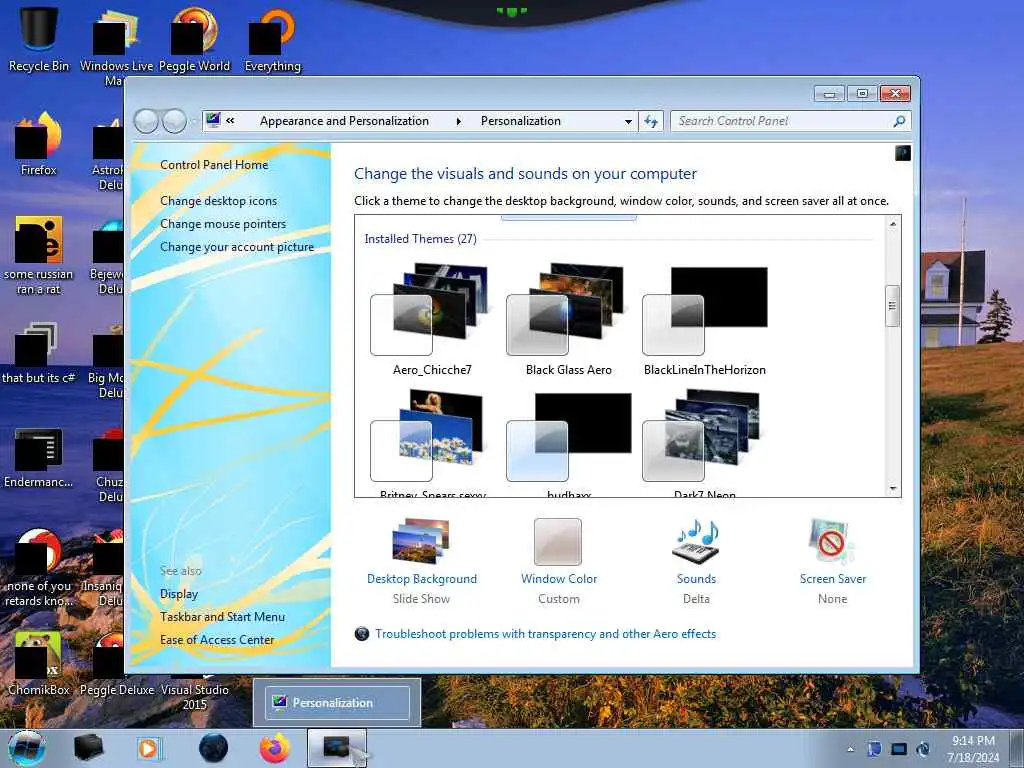Open the Recycle Bin desktop icon
The width and height of the screenshot is (1024, 768).
pyautogui.click(x=39, y=38)
